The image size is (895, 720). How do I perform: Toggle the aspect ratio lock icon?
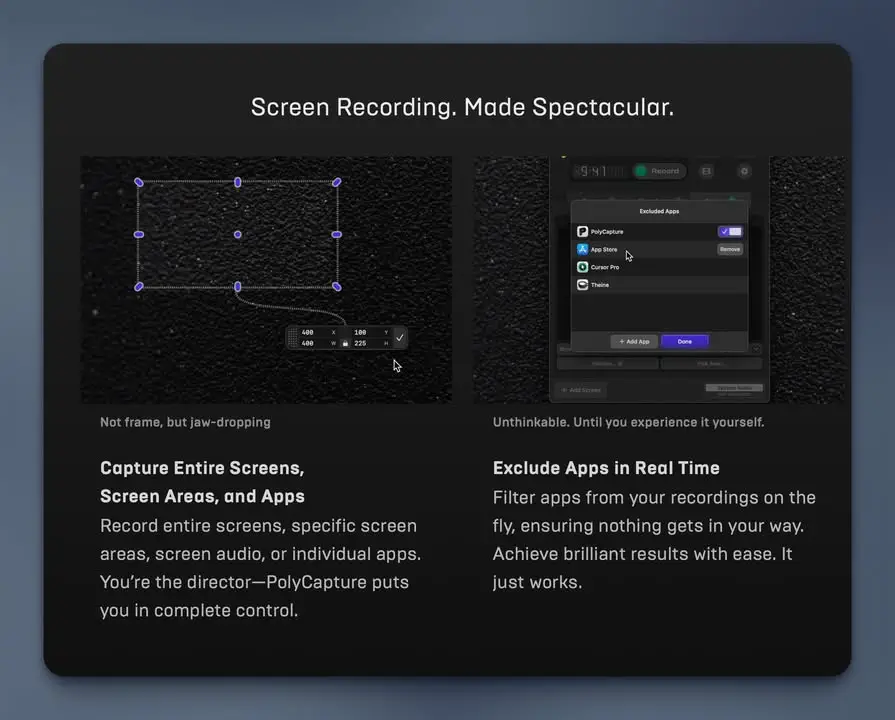[345, 343]
